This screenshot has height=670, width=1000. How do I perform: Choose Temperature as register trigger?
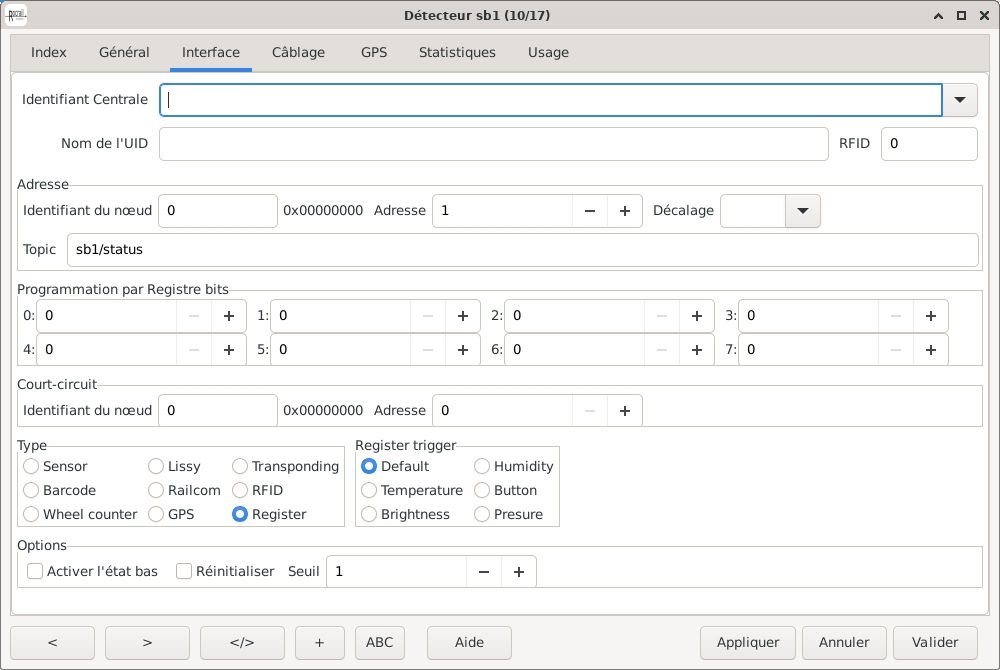(370, 491)
